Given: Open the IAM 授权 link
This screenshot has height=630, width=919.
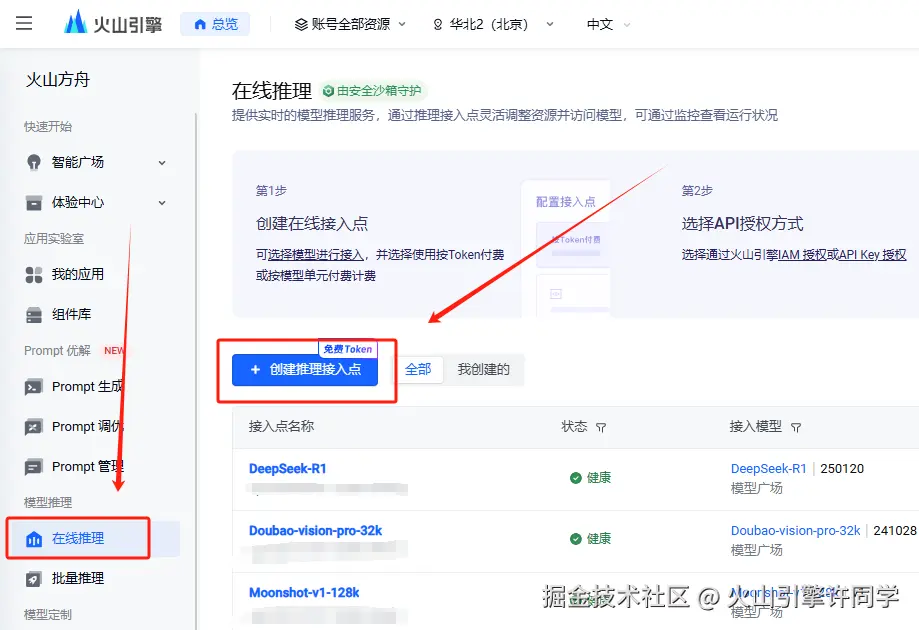Looking at the screenshot, I should (802, 255).
